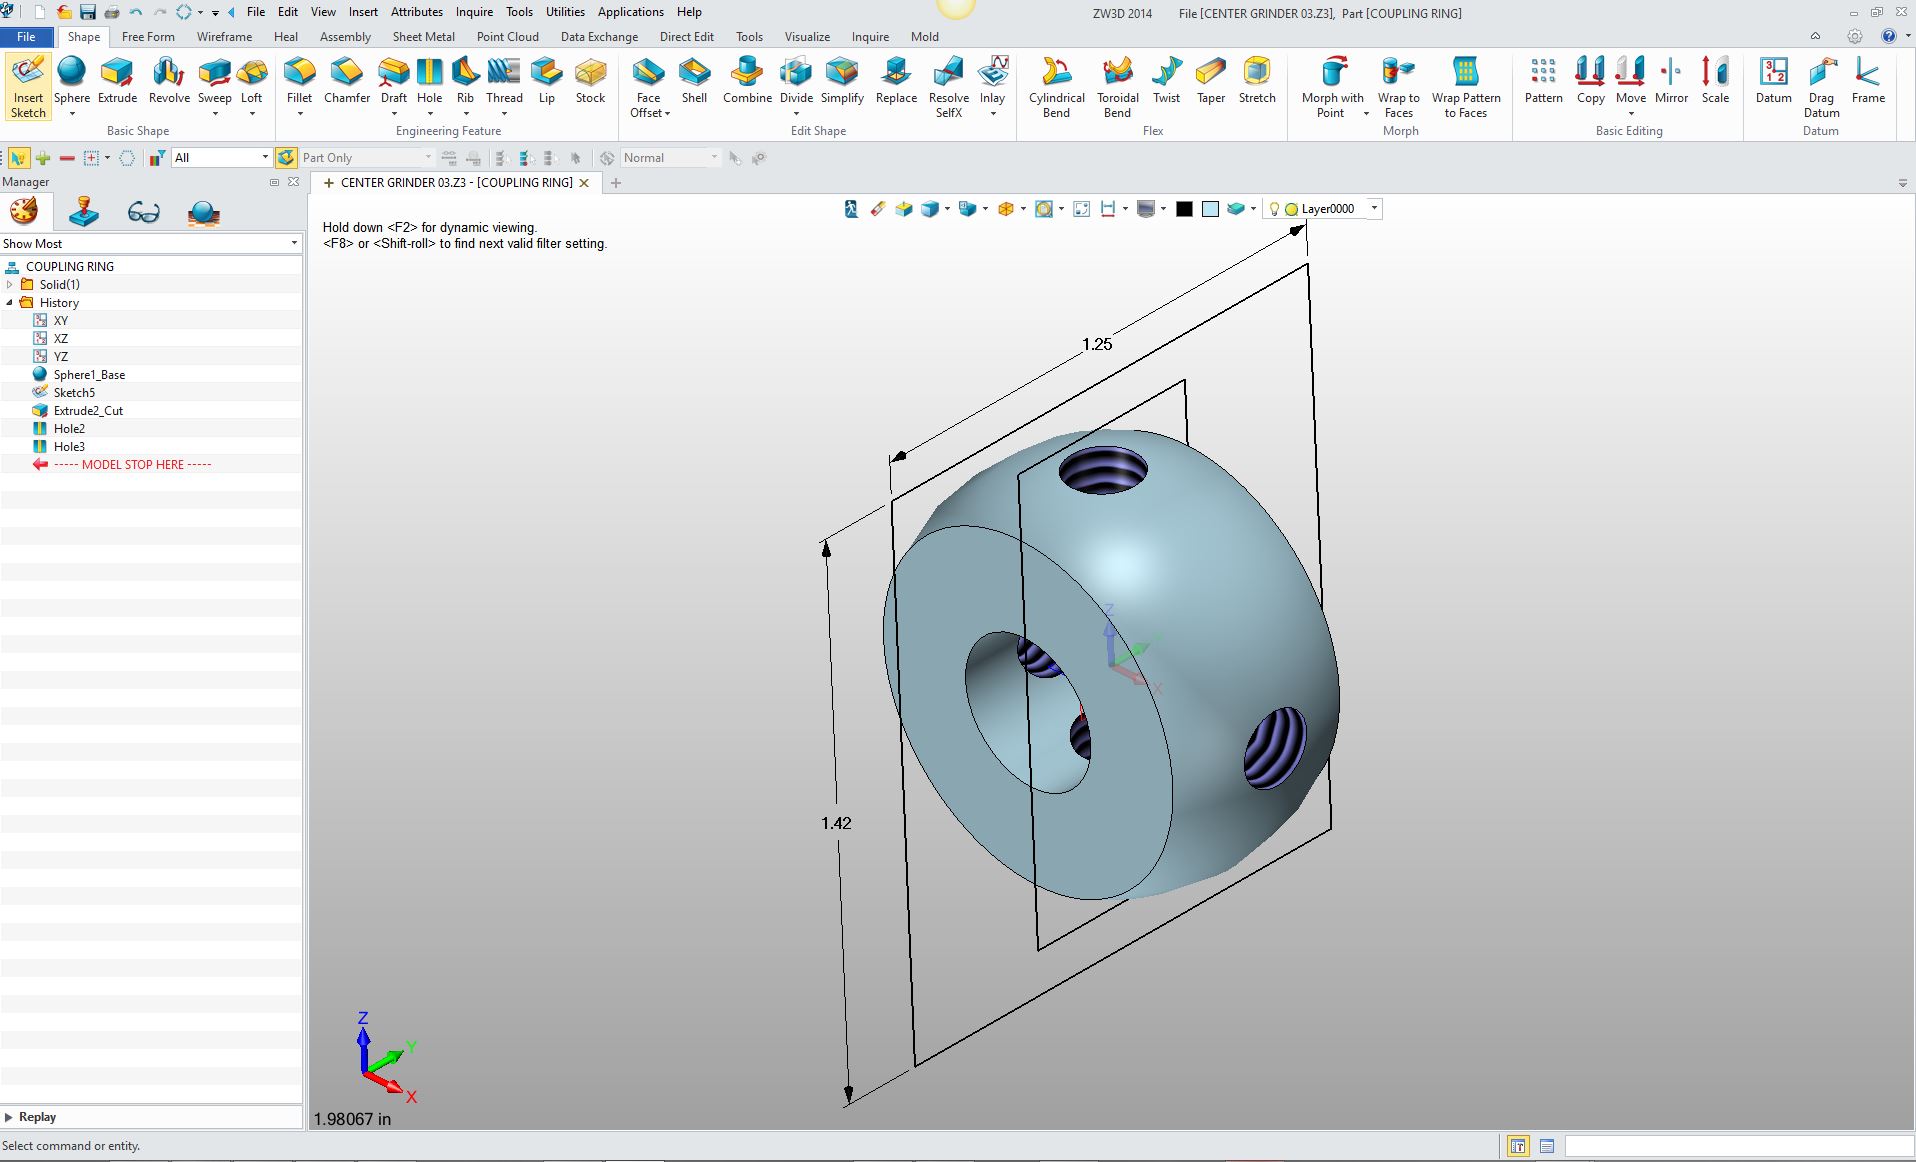Toggle the pick-select arrow filter button
Image resolution: width=1916 pixels, height=1162 pixels.
pos(18,158)
